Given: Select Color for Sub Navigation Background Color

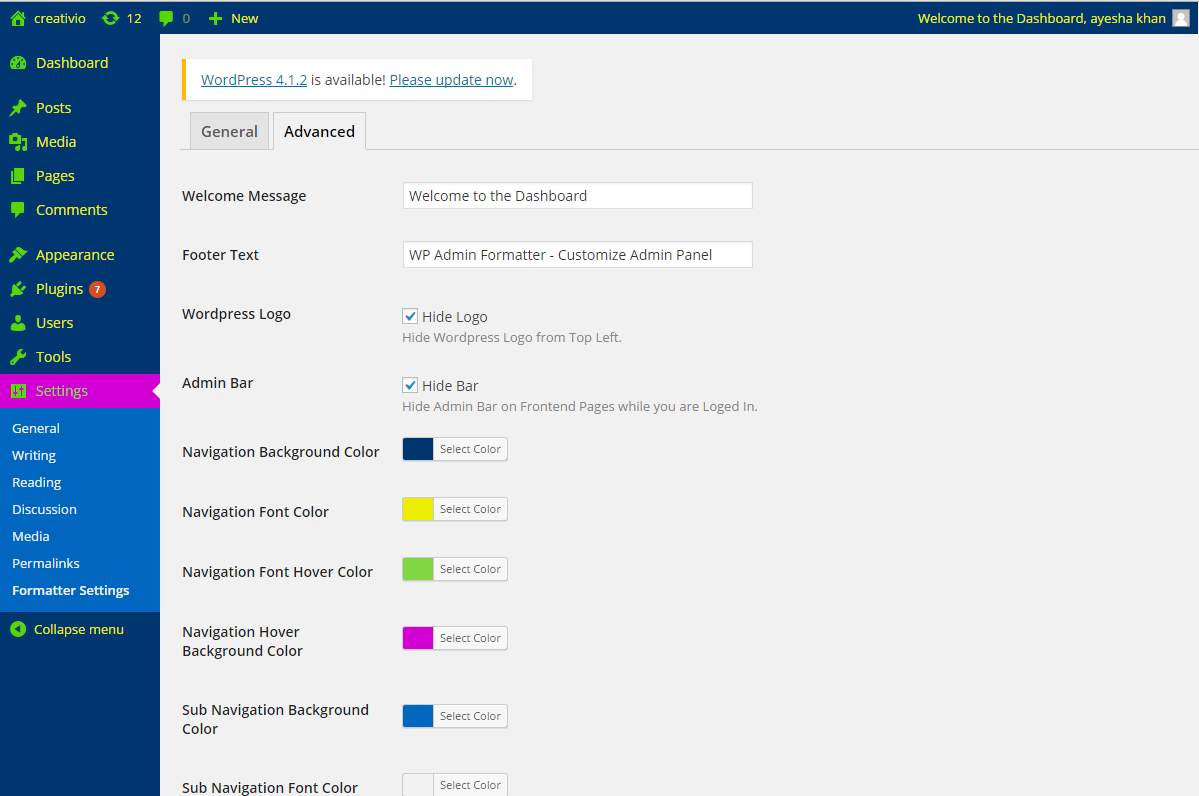Looking at the screenshot, I should 470,716.
